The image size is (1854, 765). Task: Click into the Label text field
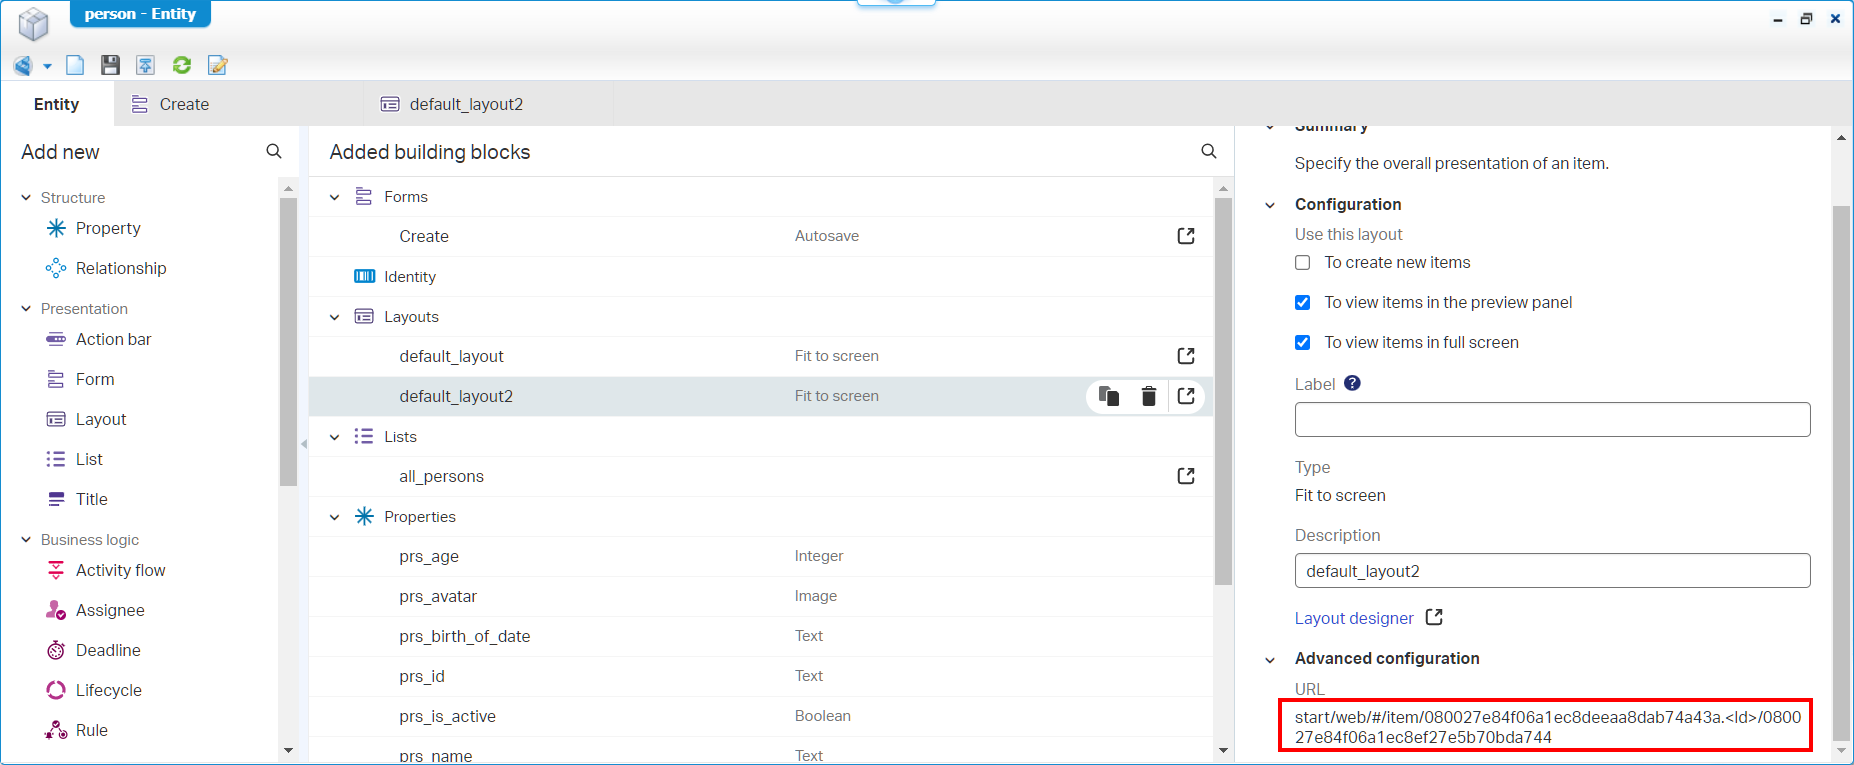[1552, 420]
